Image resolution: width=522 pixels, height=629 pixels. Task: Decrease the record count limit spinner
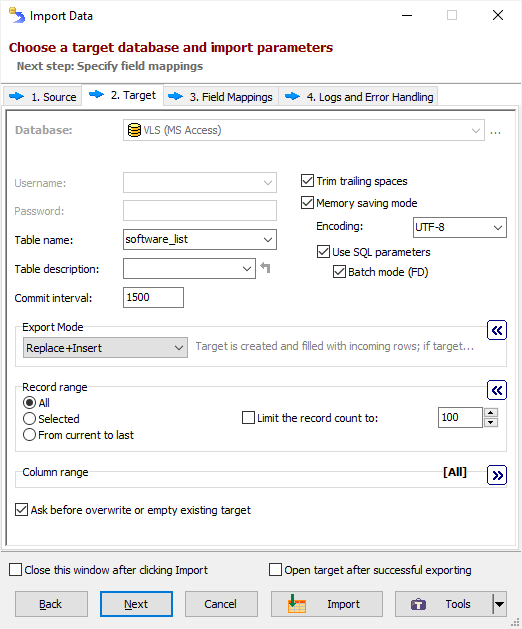pos(491,422)
